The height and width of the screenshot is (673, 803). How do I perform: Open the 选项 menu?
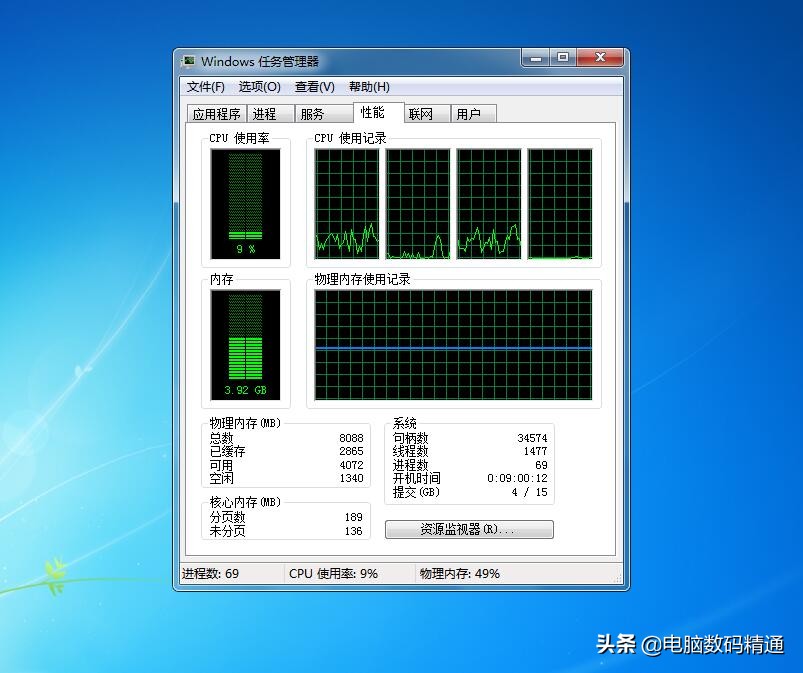tap(259, 87)
